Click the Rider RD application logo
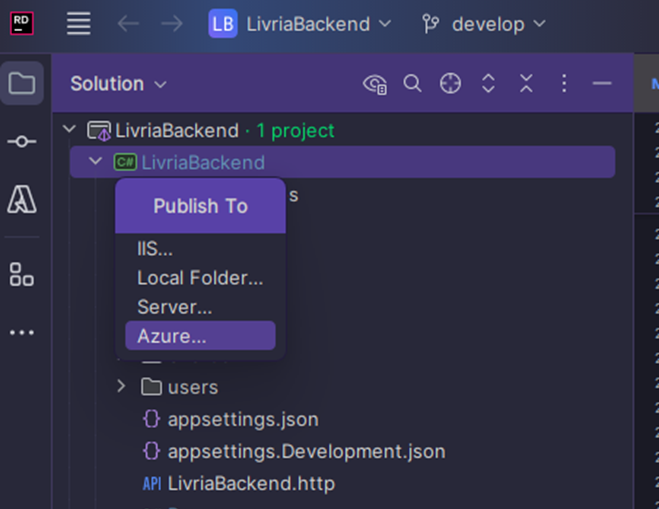Image resolution: width=659 pixels, height=509 pixels. tap(21, 24)
